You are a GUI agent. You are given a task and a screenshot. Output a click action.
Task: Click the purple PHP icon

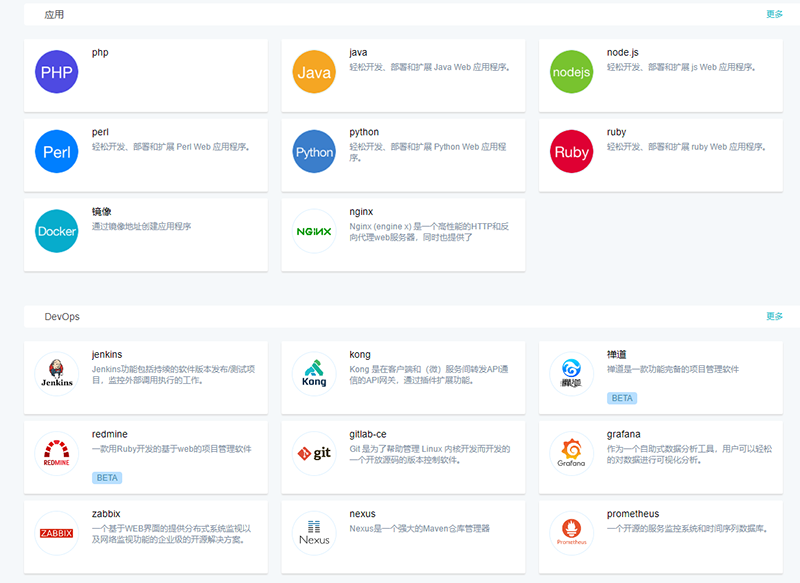point(56,72)
